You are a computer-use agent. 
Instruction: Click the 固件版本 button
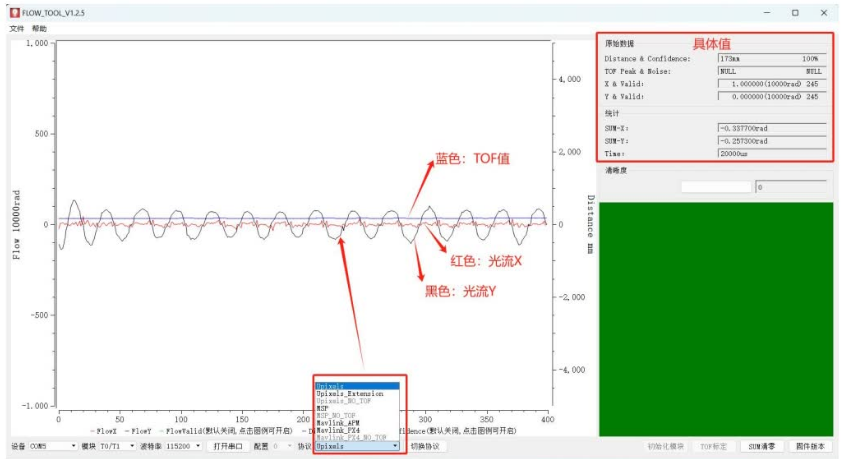tap(810, 446)
